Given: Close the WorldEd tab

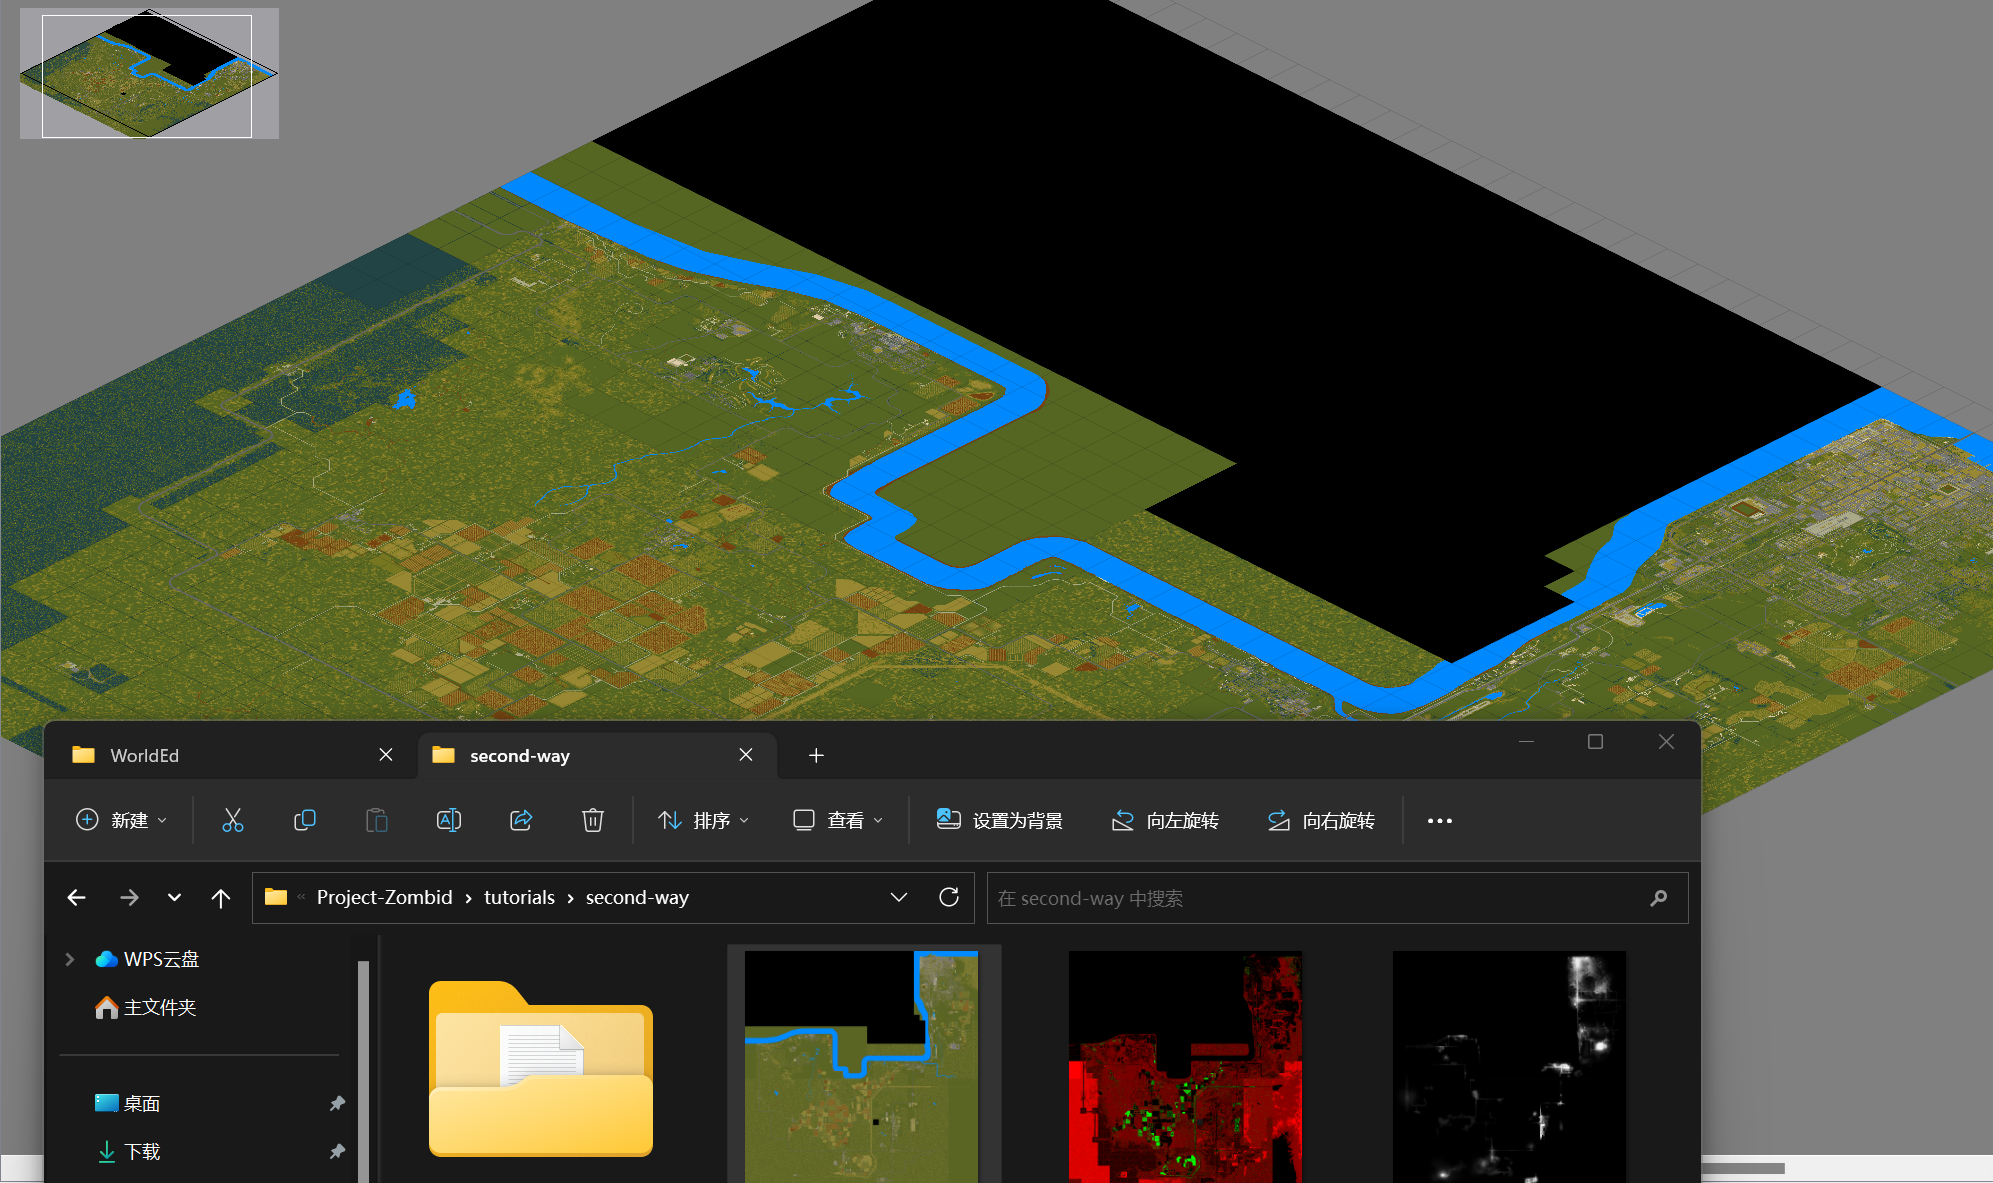Looking at the screenshot, I should 386,755.
